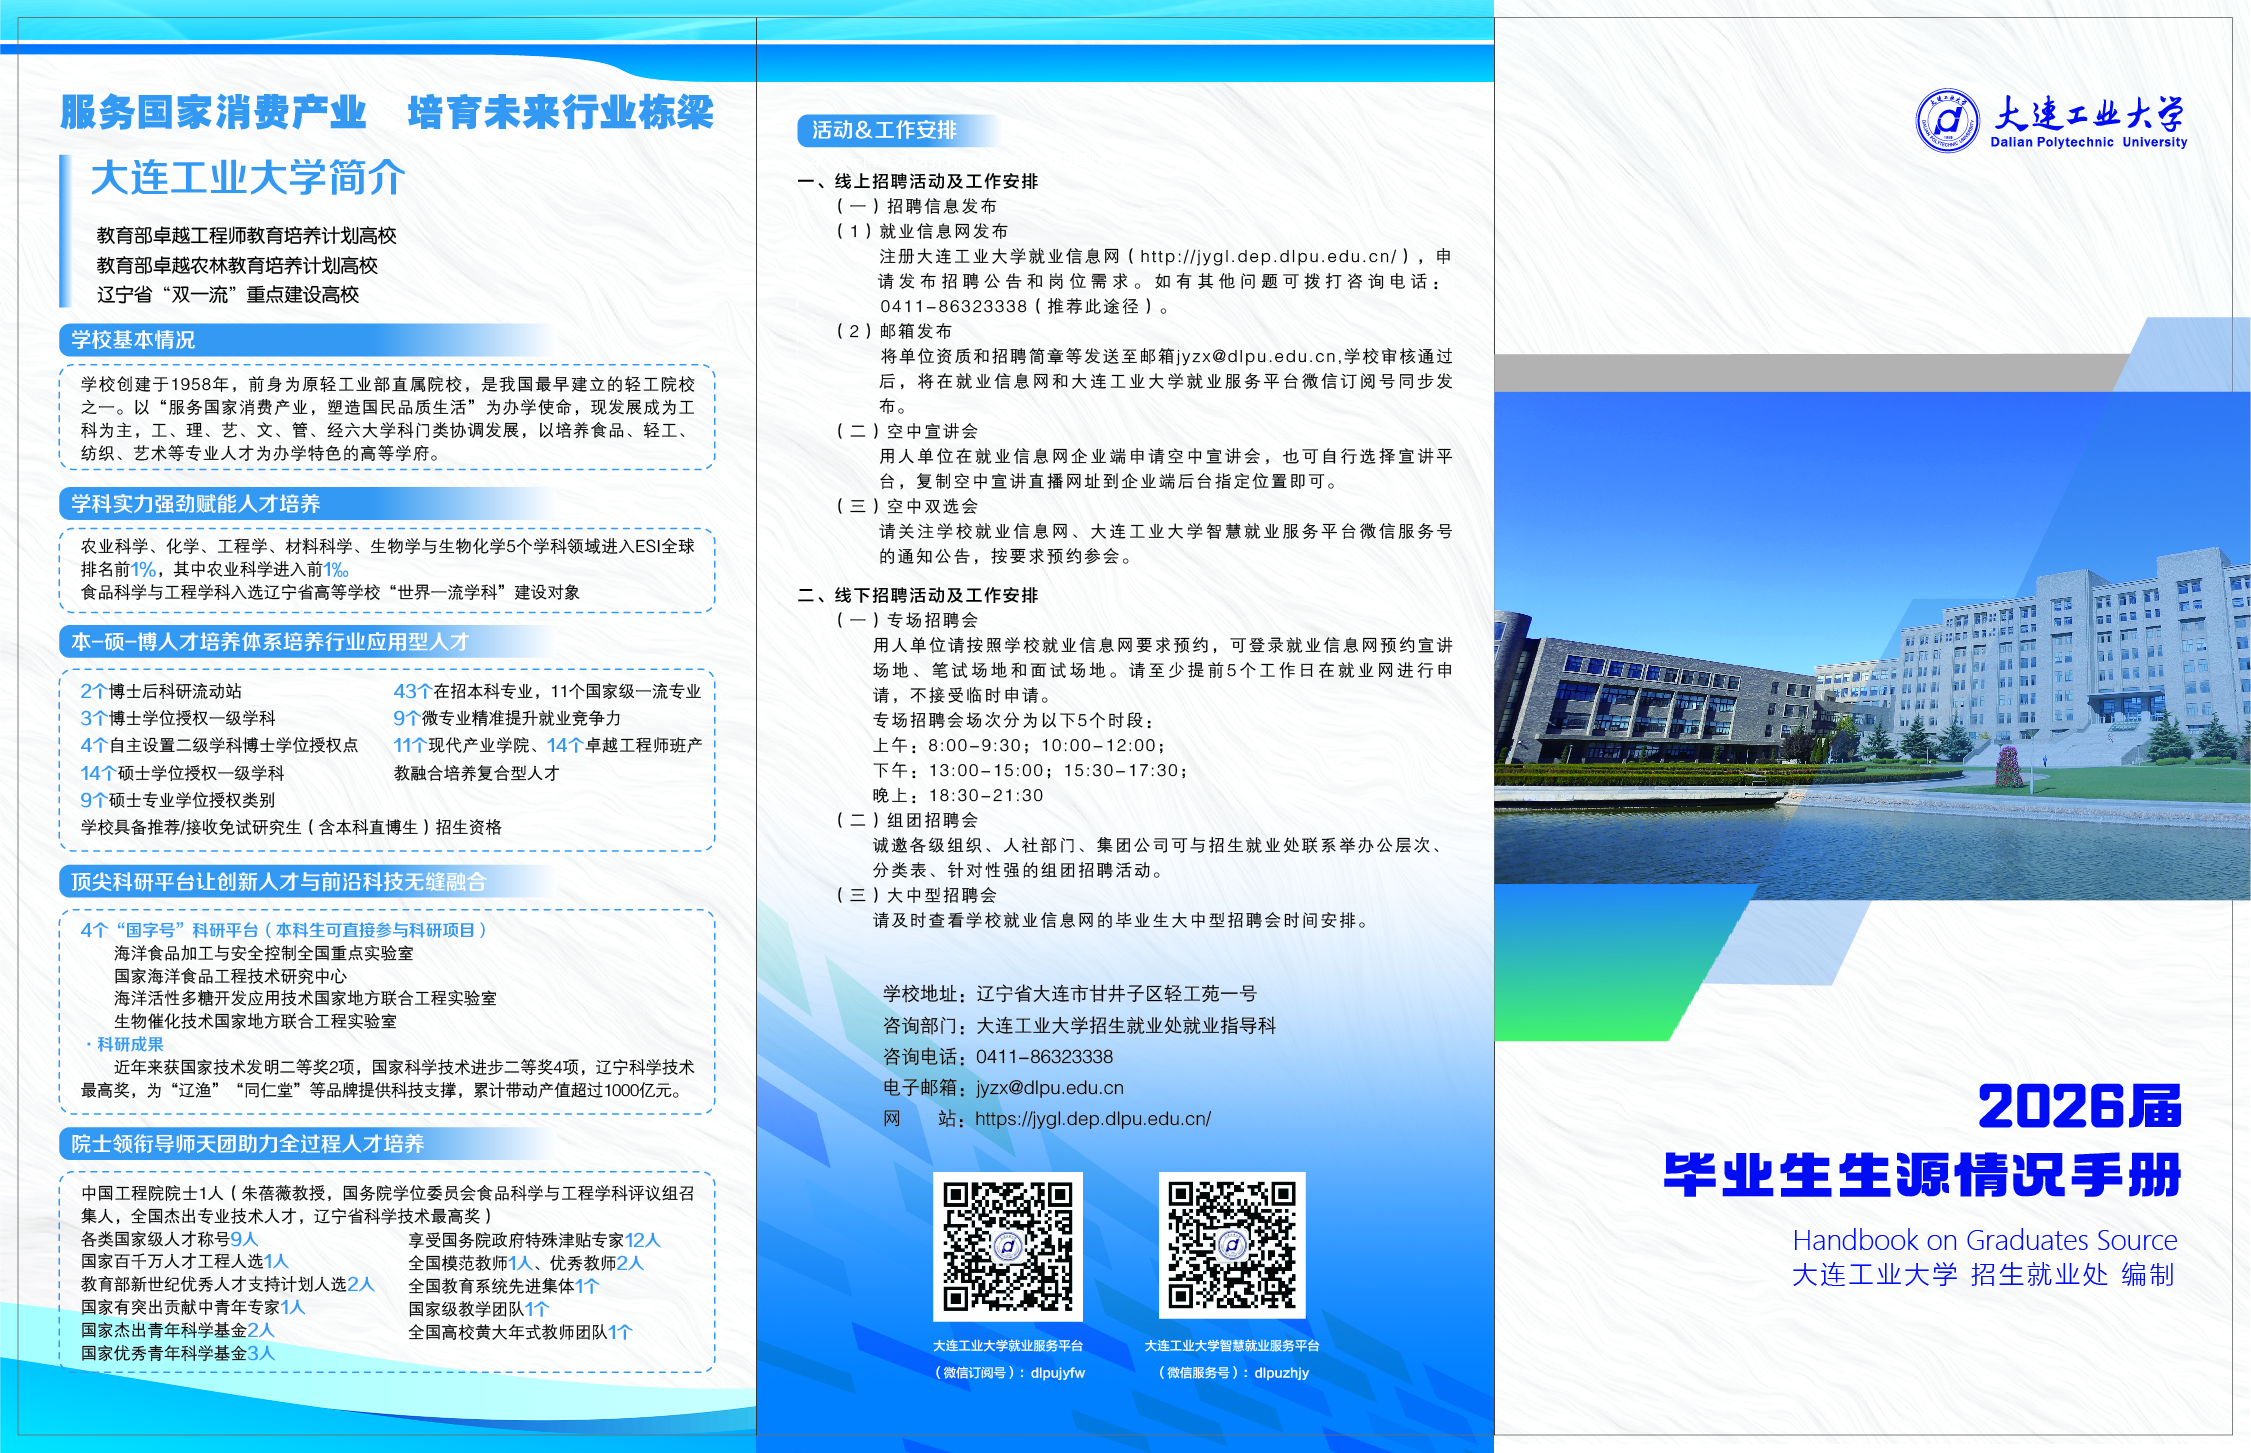This screenshot has width=2251, height=1453.
Task: Click the （三）大中型招聘会 subheading
Action: 916,895
